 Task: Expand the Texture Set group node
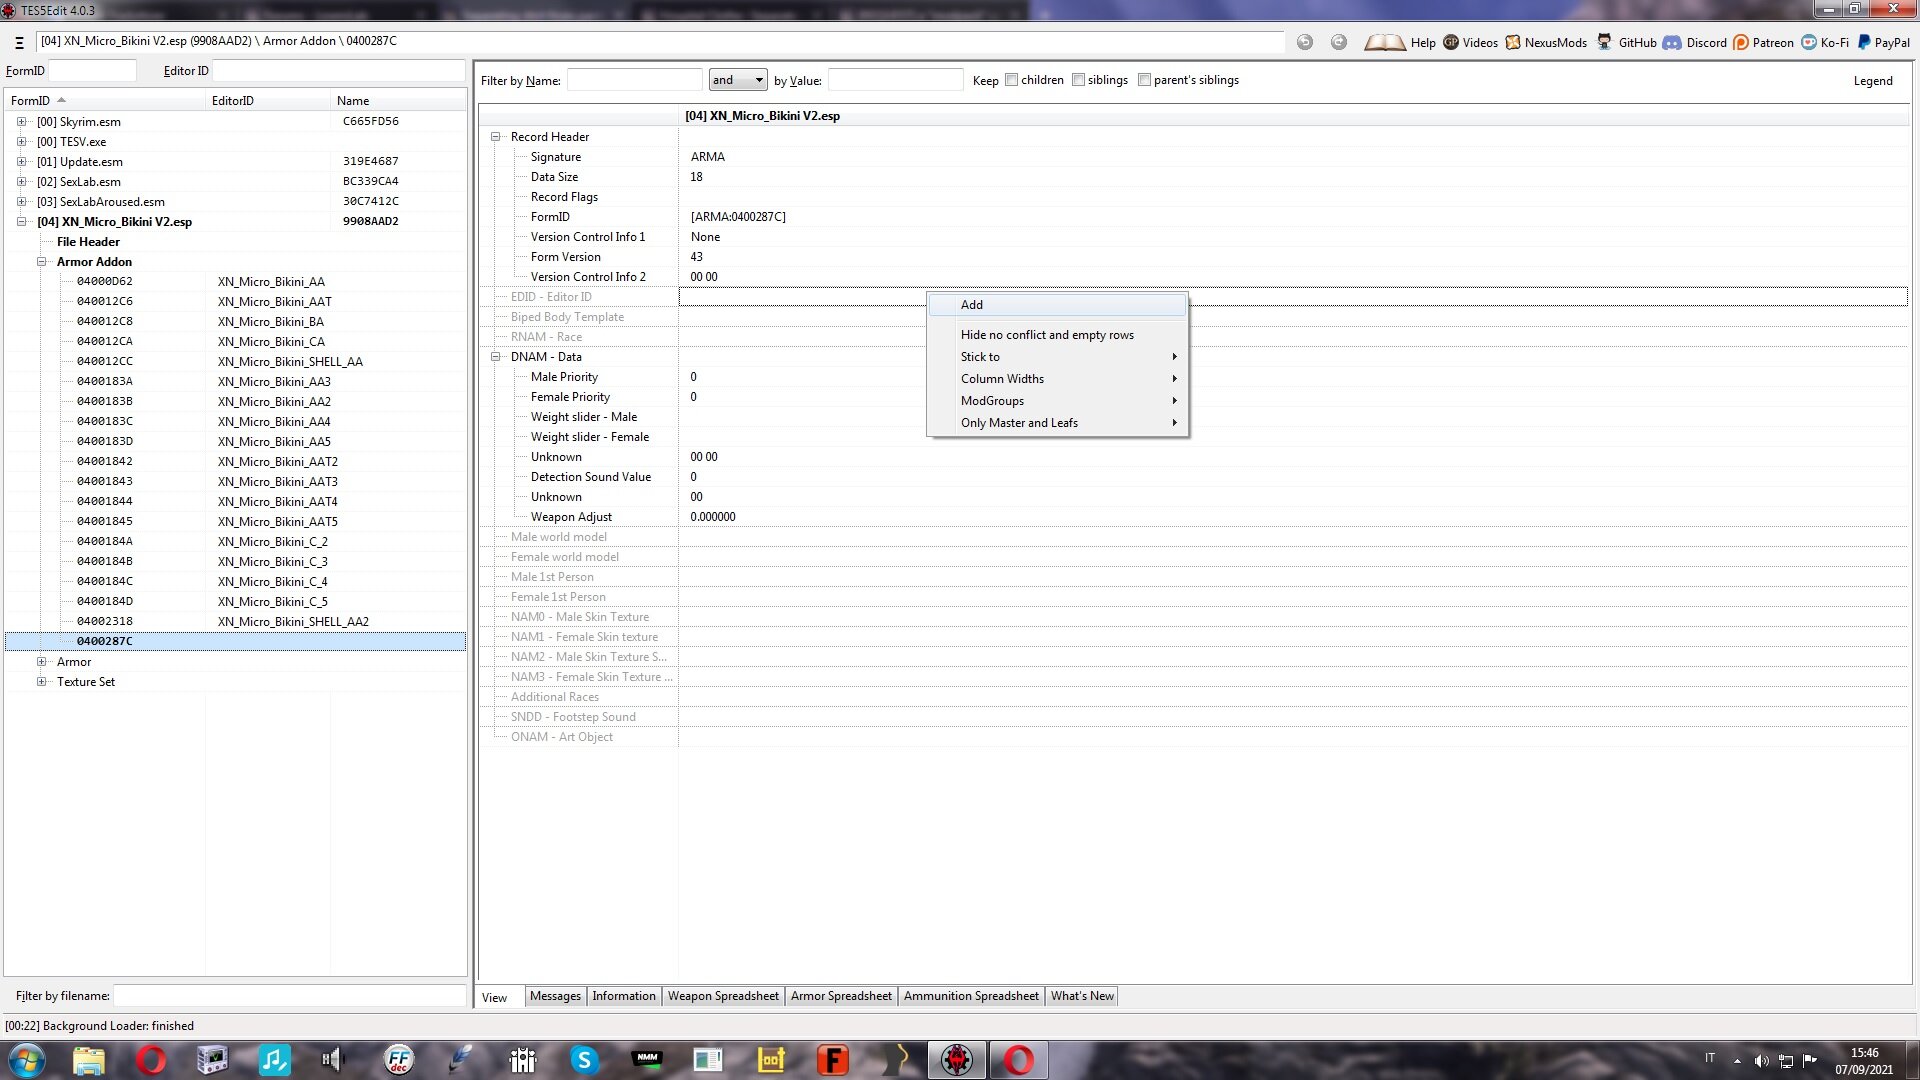pos(41,682)
